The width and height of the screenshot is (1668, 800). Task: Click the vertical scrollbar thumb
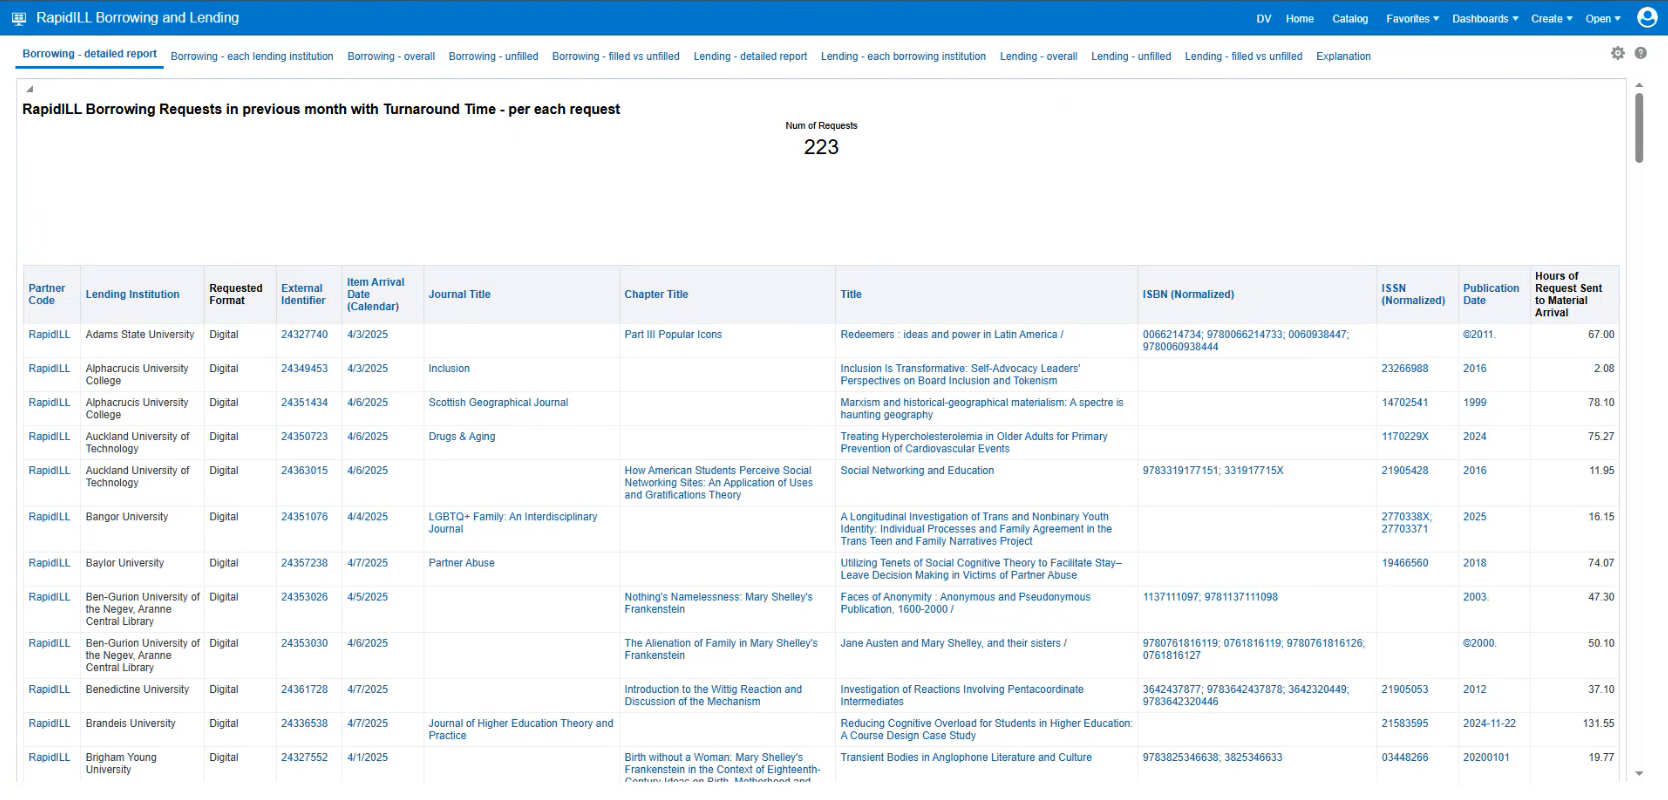tap(1639, 128)
